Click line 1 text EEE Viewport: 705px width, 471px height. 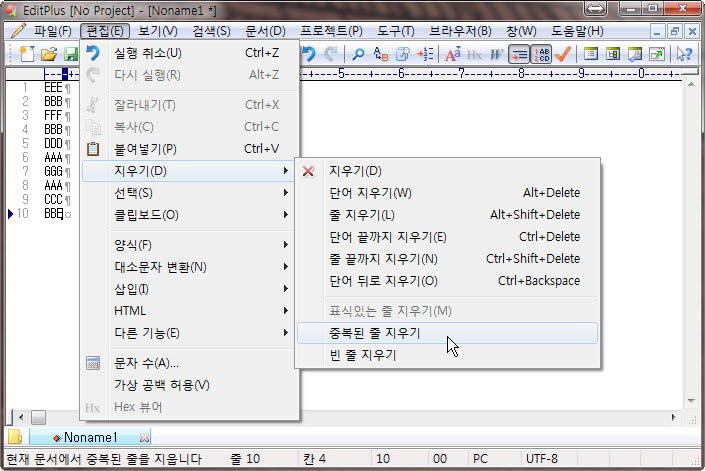[x=53, y=88]
